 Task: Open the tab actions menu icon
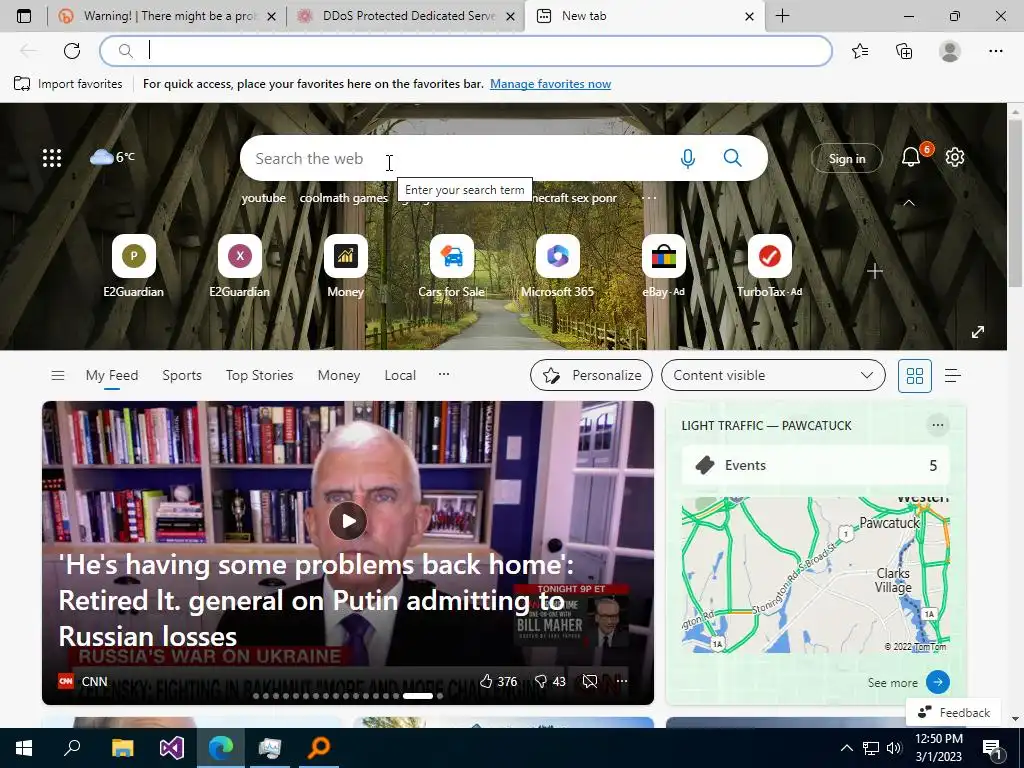(x=24, y=16)
